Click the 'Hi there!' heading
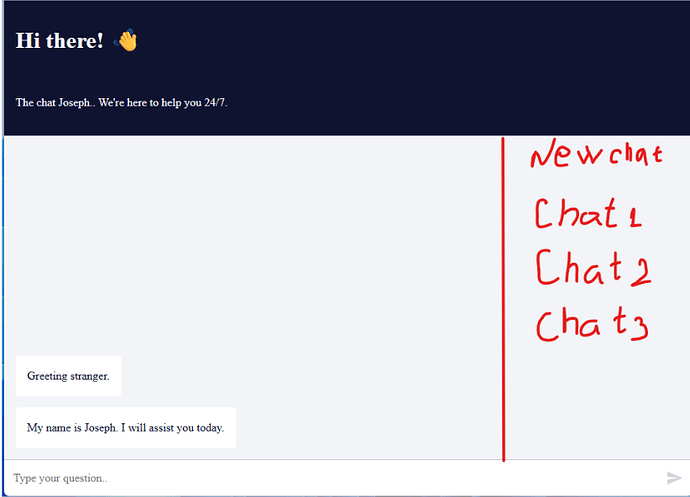This screenshot has width=690, height=497. [x=59, y=40]
